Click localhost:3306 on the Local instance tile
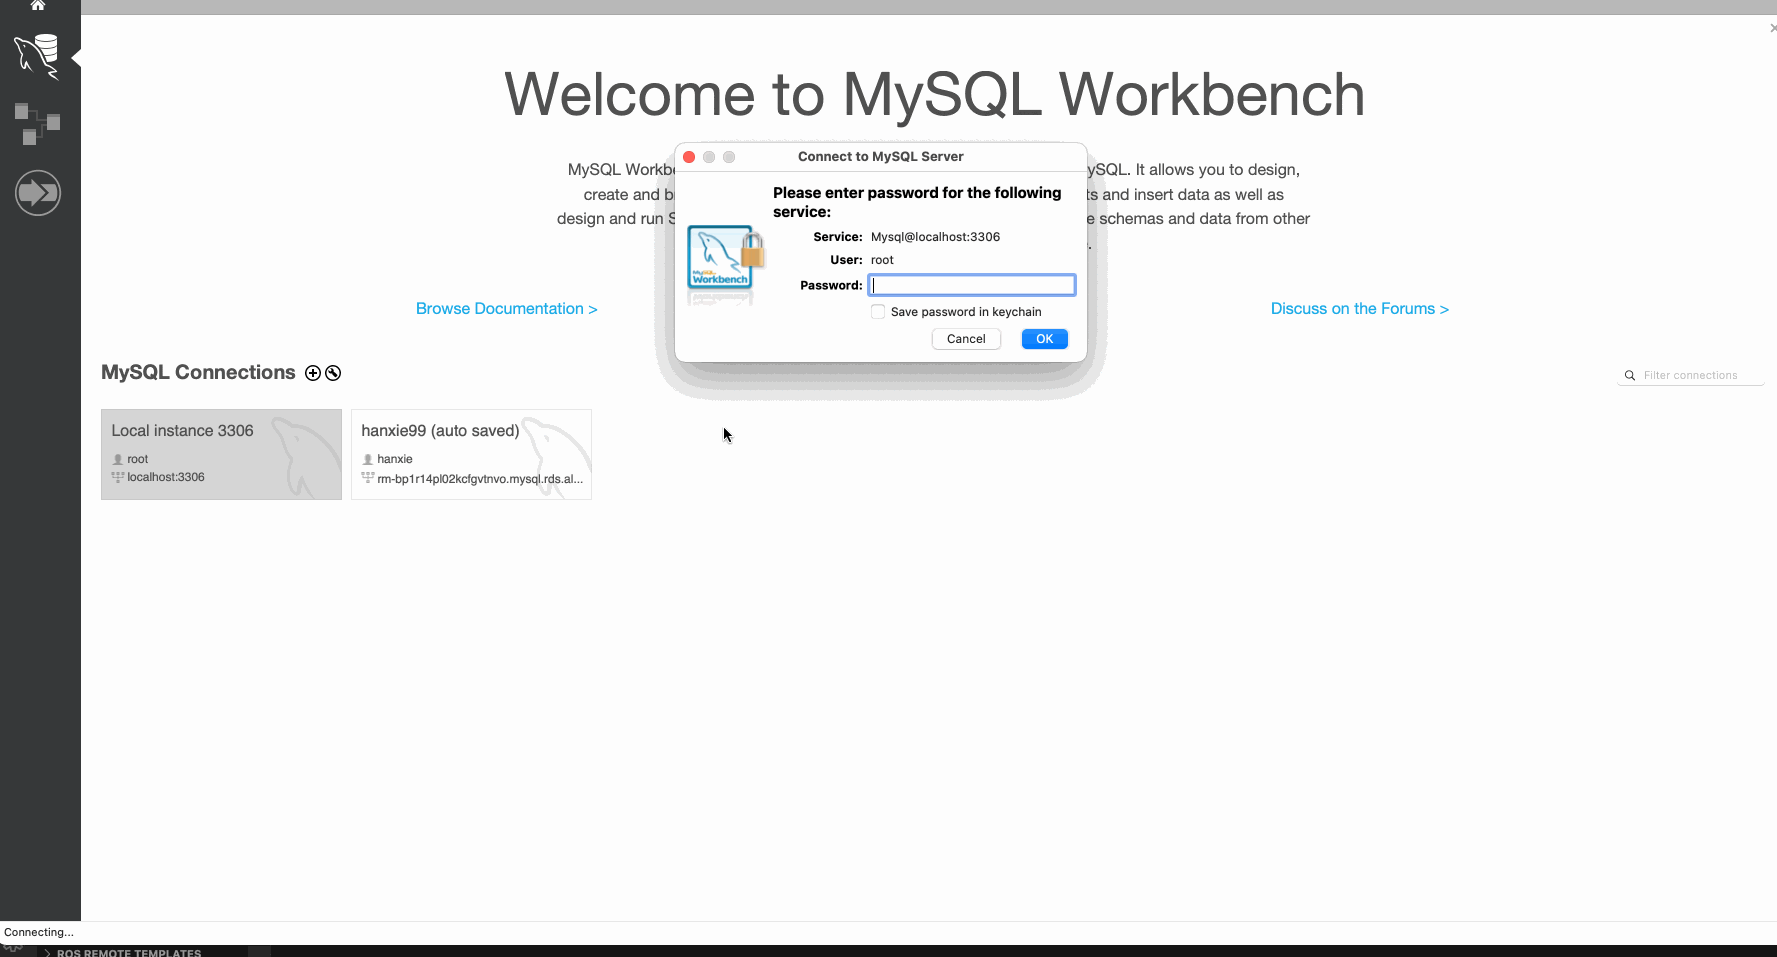The width and height of the screenshot is (1777, 957). 166,477
